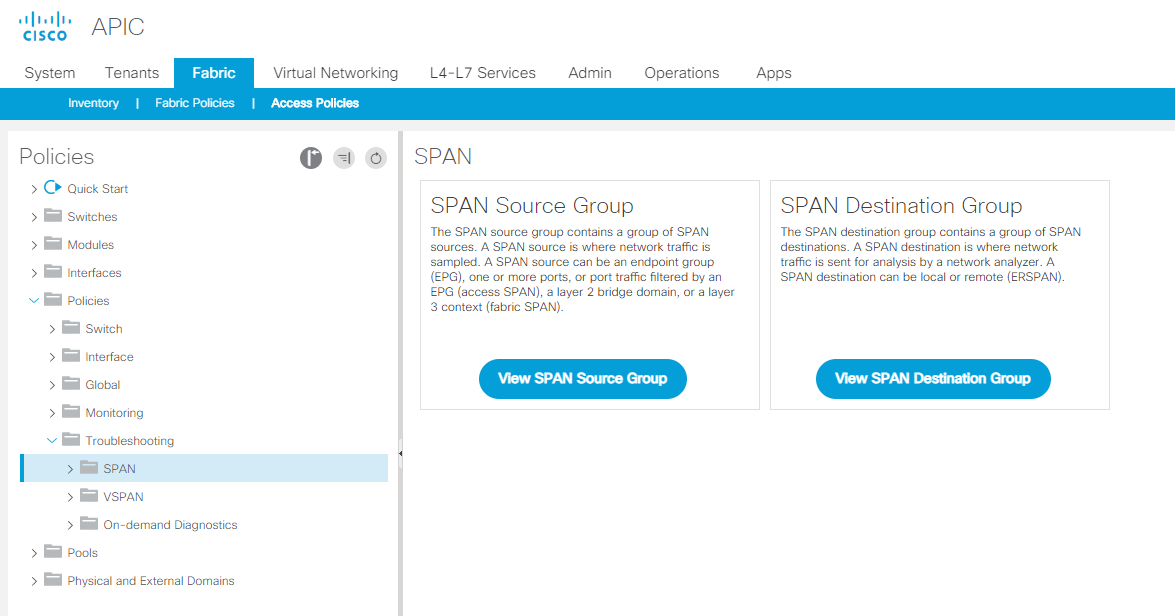Click the Switch folder icon

click(70, 327)
